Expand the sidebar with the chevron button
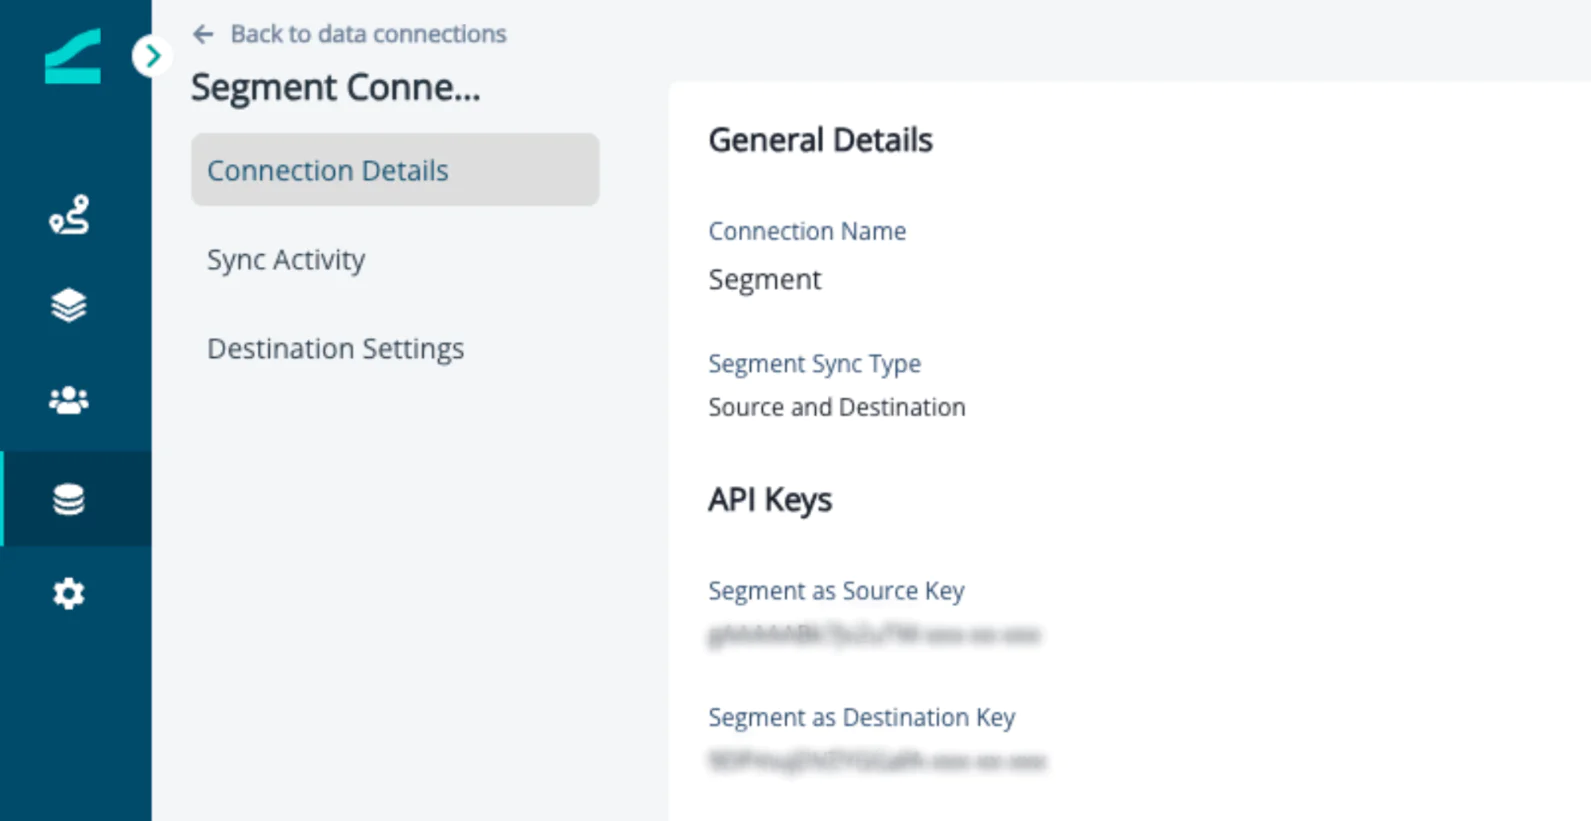This screenshot has height=821, width=1591. point(151,56)
